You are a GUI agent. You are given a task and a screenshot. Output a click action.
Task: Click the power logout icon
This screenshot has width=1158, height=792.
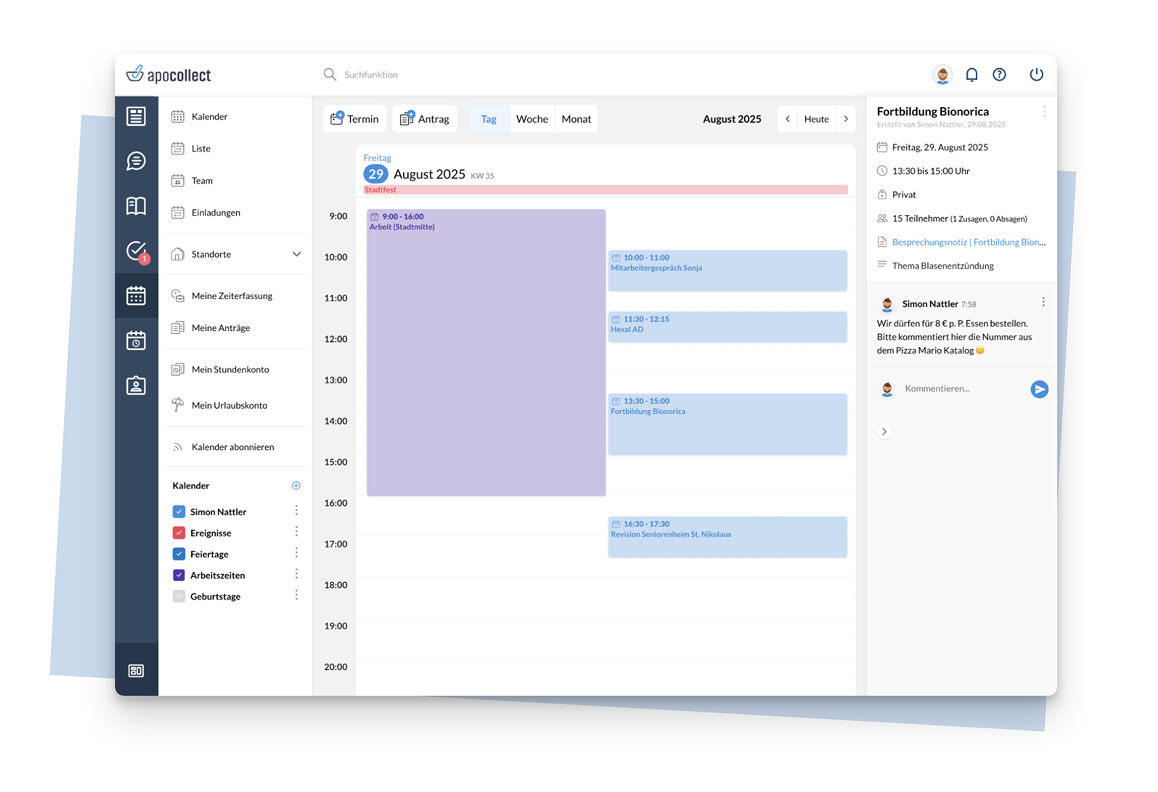click(1036, 75)
